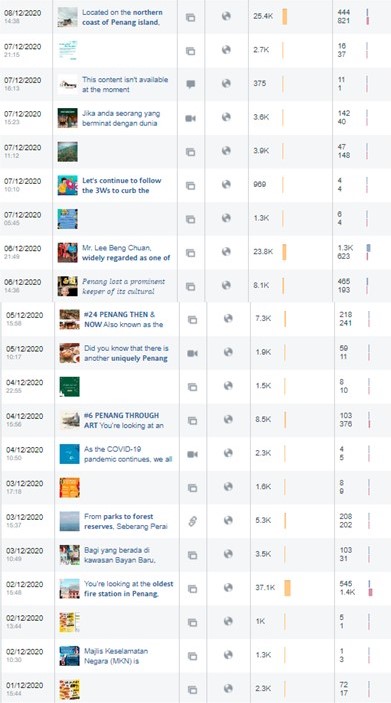
Task: Click photo icon for Mr. Lee Beng Chuan post
Action: 191,253
